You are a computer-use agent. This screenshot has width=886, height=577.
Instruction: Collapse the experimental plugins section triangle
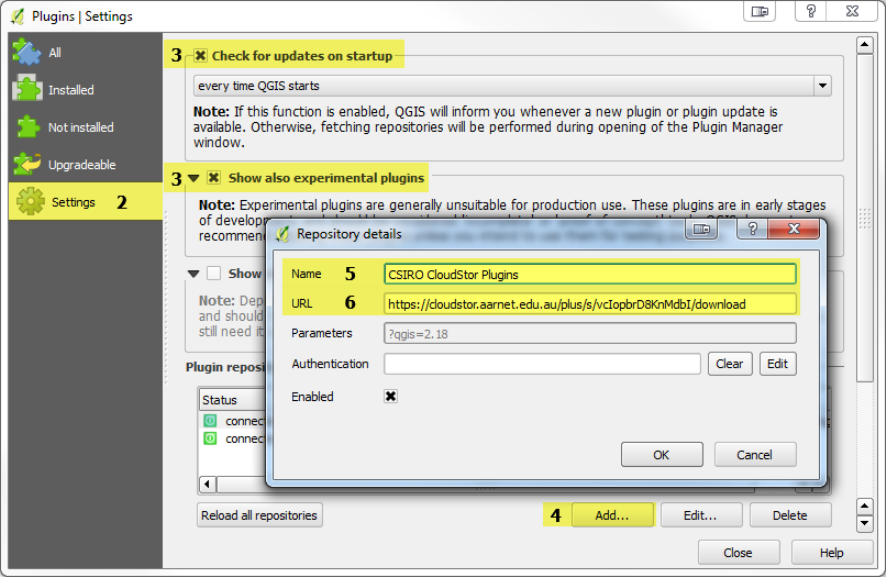[x=193, y=178]
